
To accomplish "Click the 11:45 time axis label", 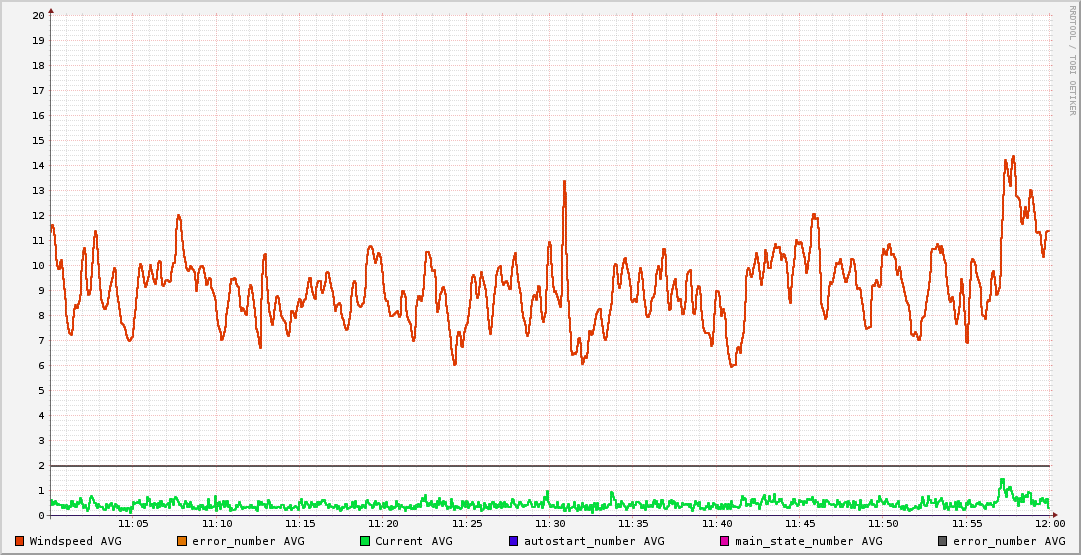I will (x=800, y=524).
